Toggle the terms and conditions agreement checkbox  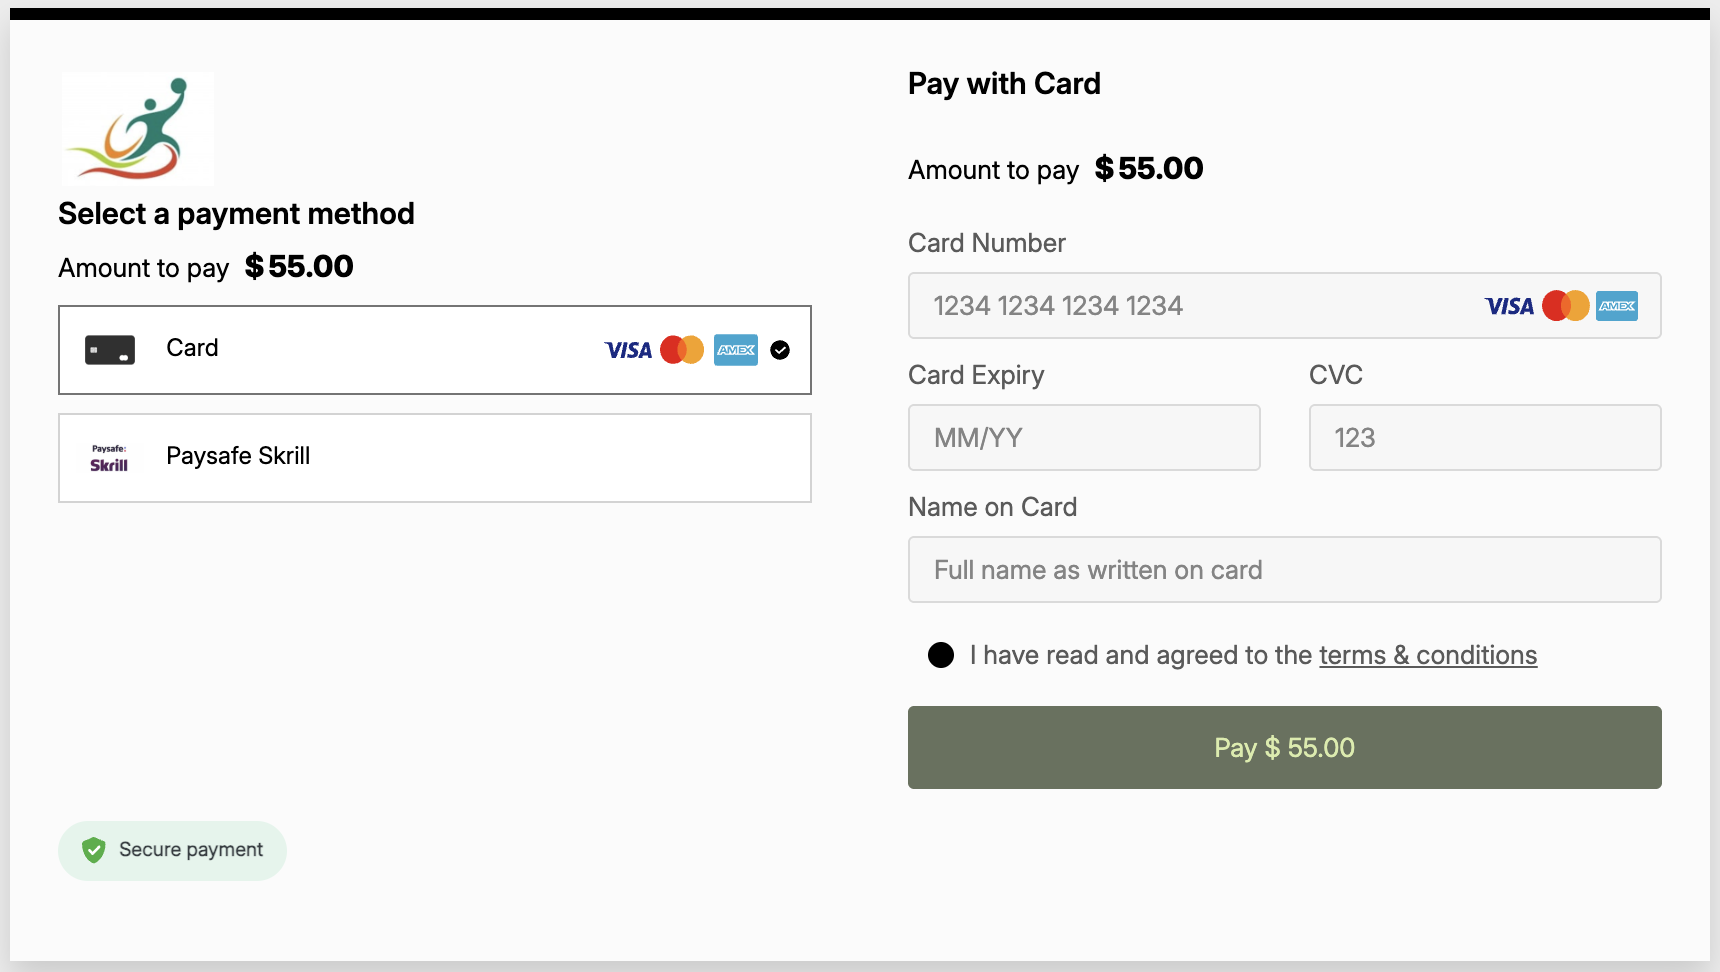(x=941, y=655)
